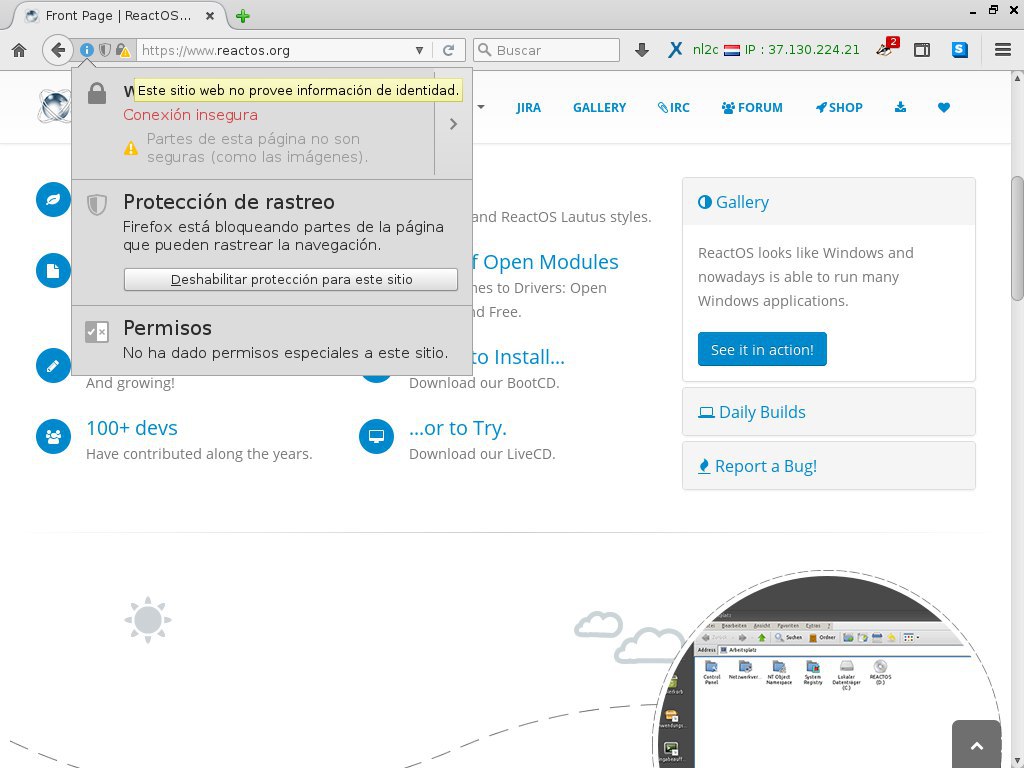
Task: Click the vertical page scrollbar thumb
Action: coord(1017,238)
